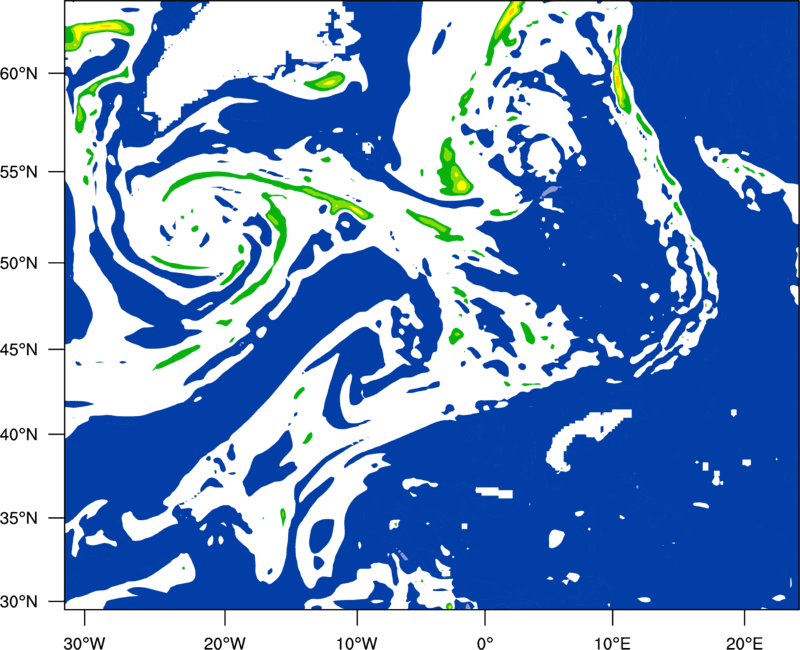This screenshot has height=650, width=800.
Task: Click the 50°N latitude label
Action: (19, 264)
